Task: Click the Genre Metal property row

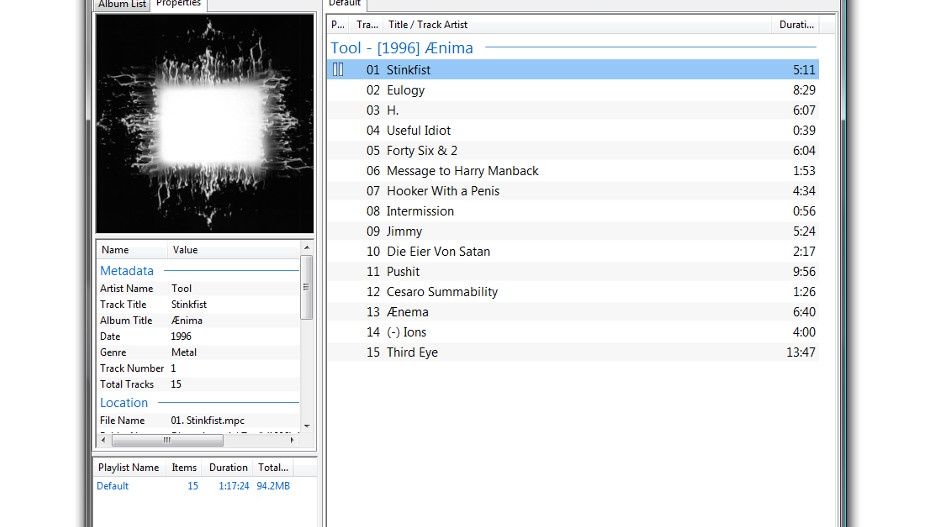Action: (198, 353)
